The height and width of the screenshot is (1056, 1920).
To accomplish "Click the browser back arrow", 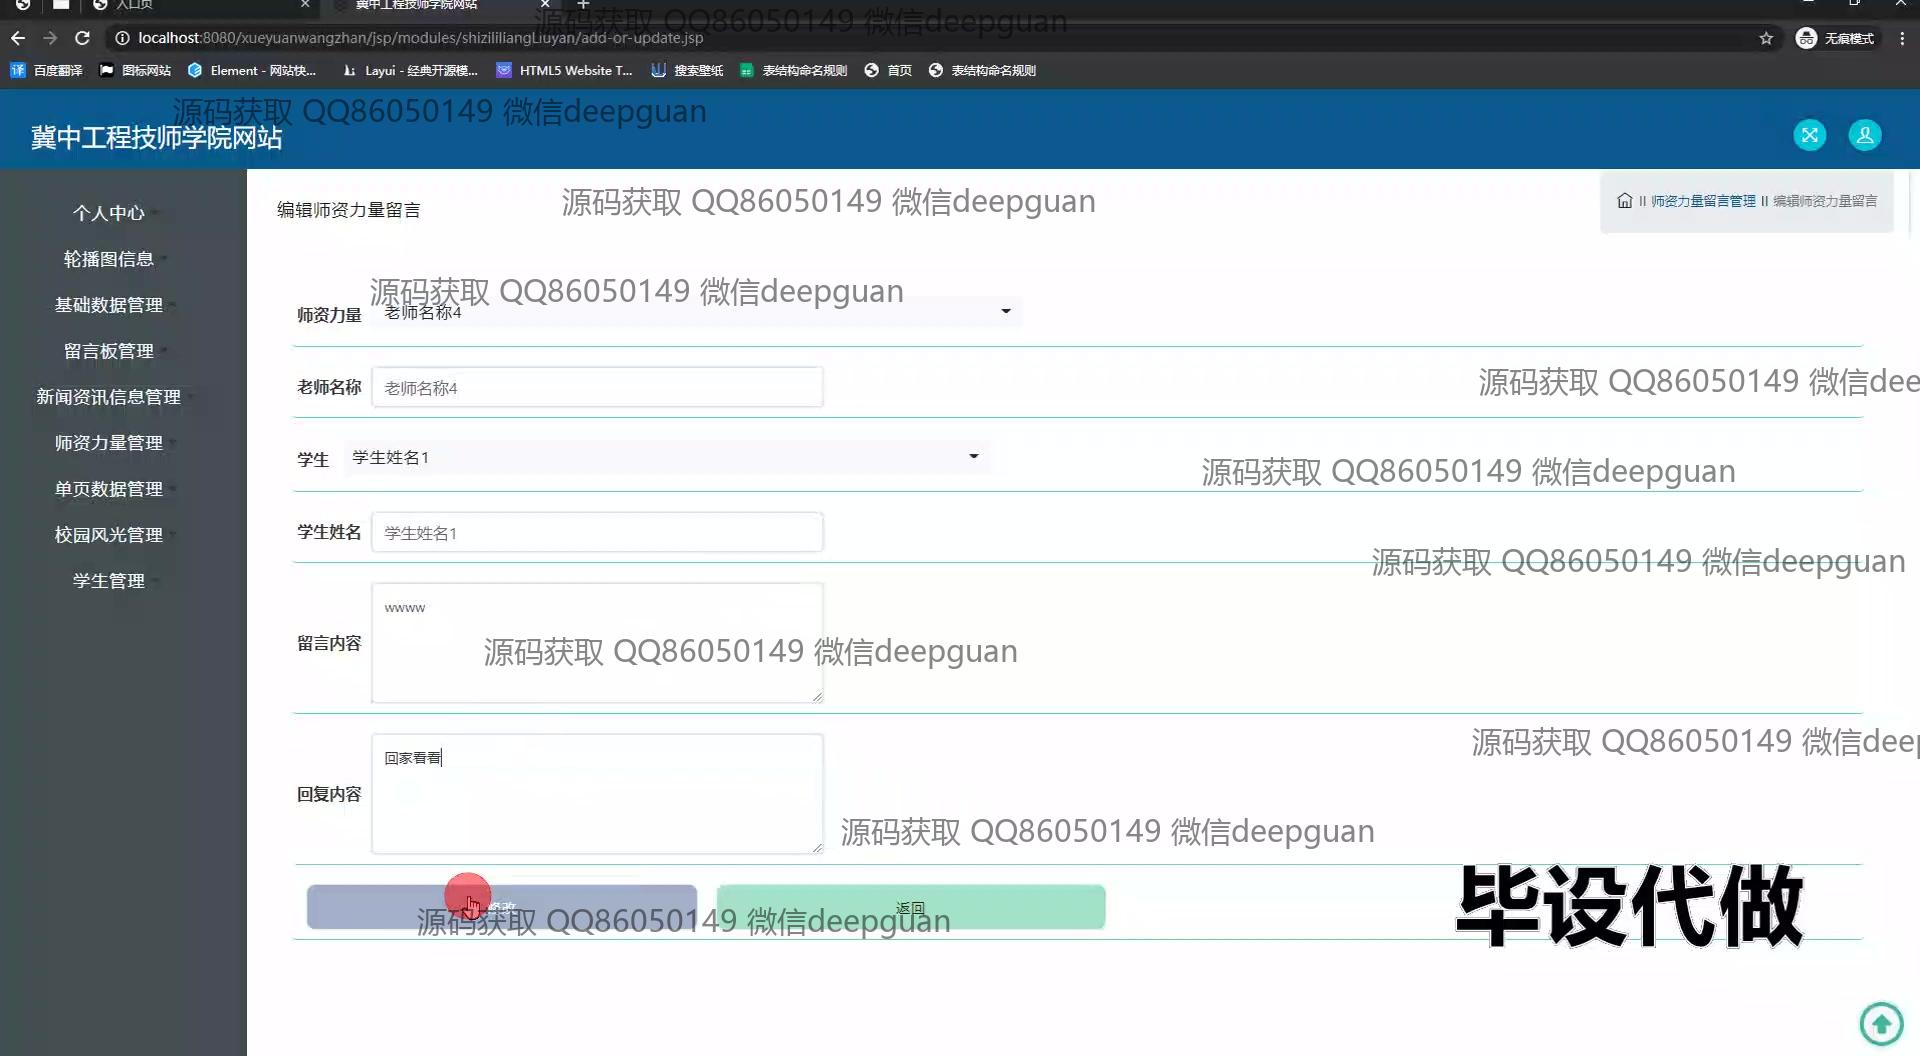I will pos(18,38).
